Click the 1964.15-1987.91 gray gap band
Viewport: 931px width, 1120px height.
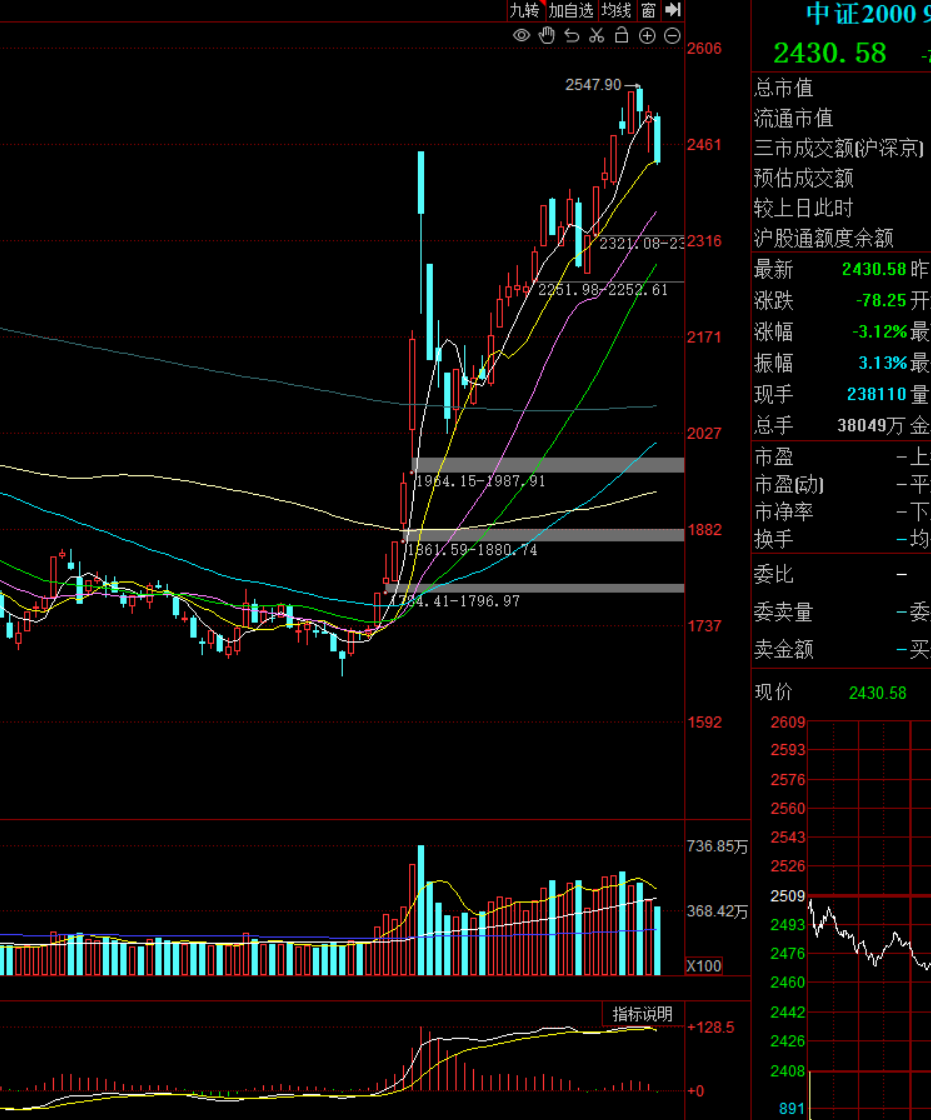[x=548, y=464]
